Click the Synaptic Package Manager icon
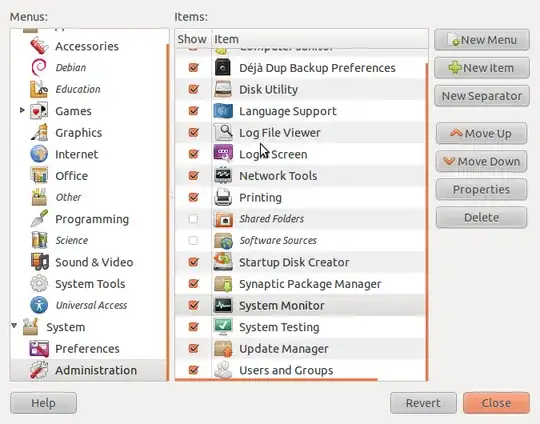The image size is (540, 424). pos(223,284)
